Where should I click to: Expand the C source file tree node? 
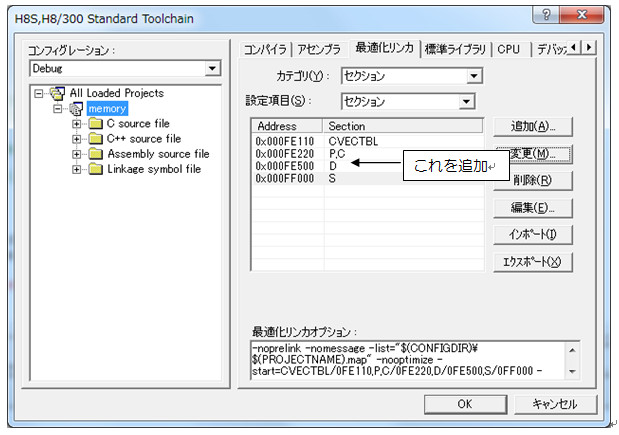(77, 124)
